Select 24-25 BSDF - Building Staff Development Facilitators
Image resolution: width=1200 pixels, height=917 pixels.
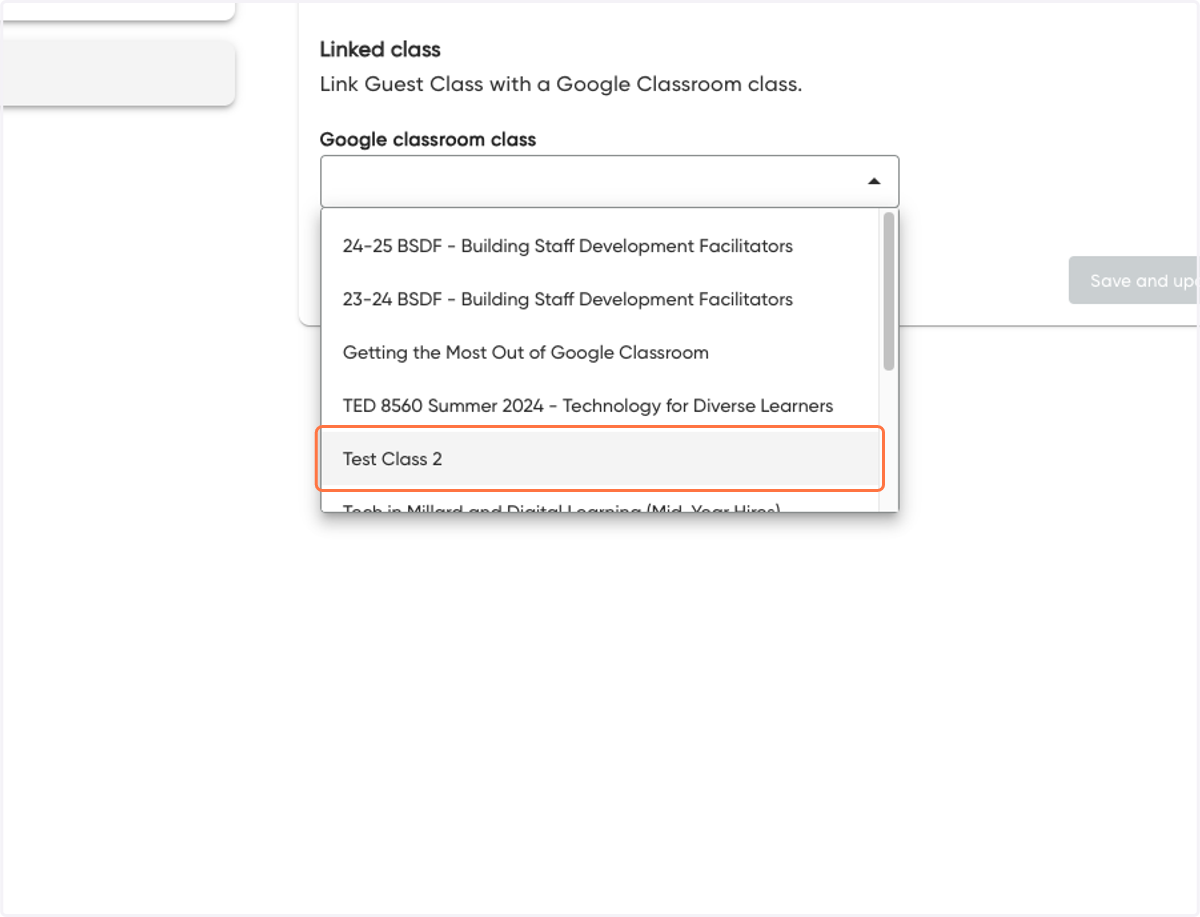point(600,246)
